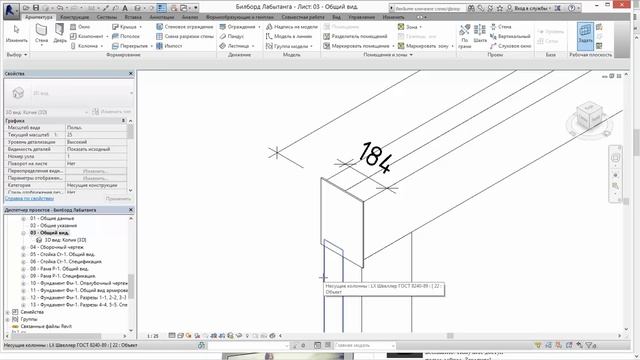
Task: Click the keyword search input field in title bar
Action: [x=427, y=8]
